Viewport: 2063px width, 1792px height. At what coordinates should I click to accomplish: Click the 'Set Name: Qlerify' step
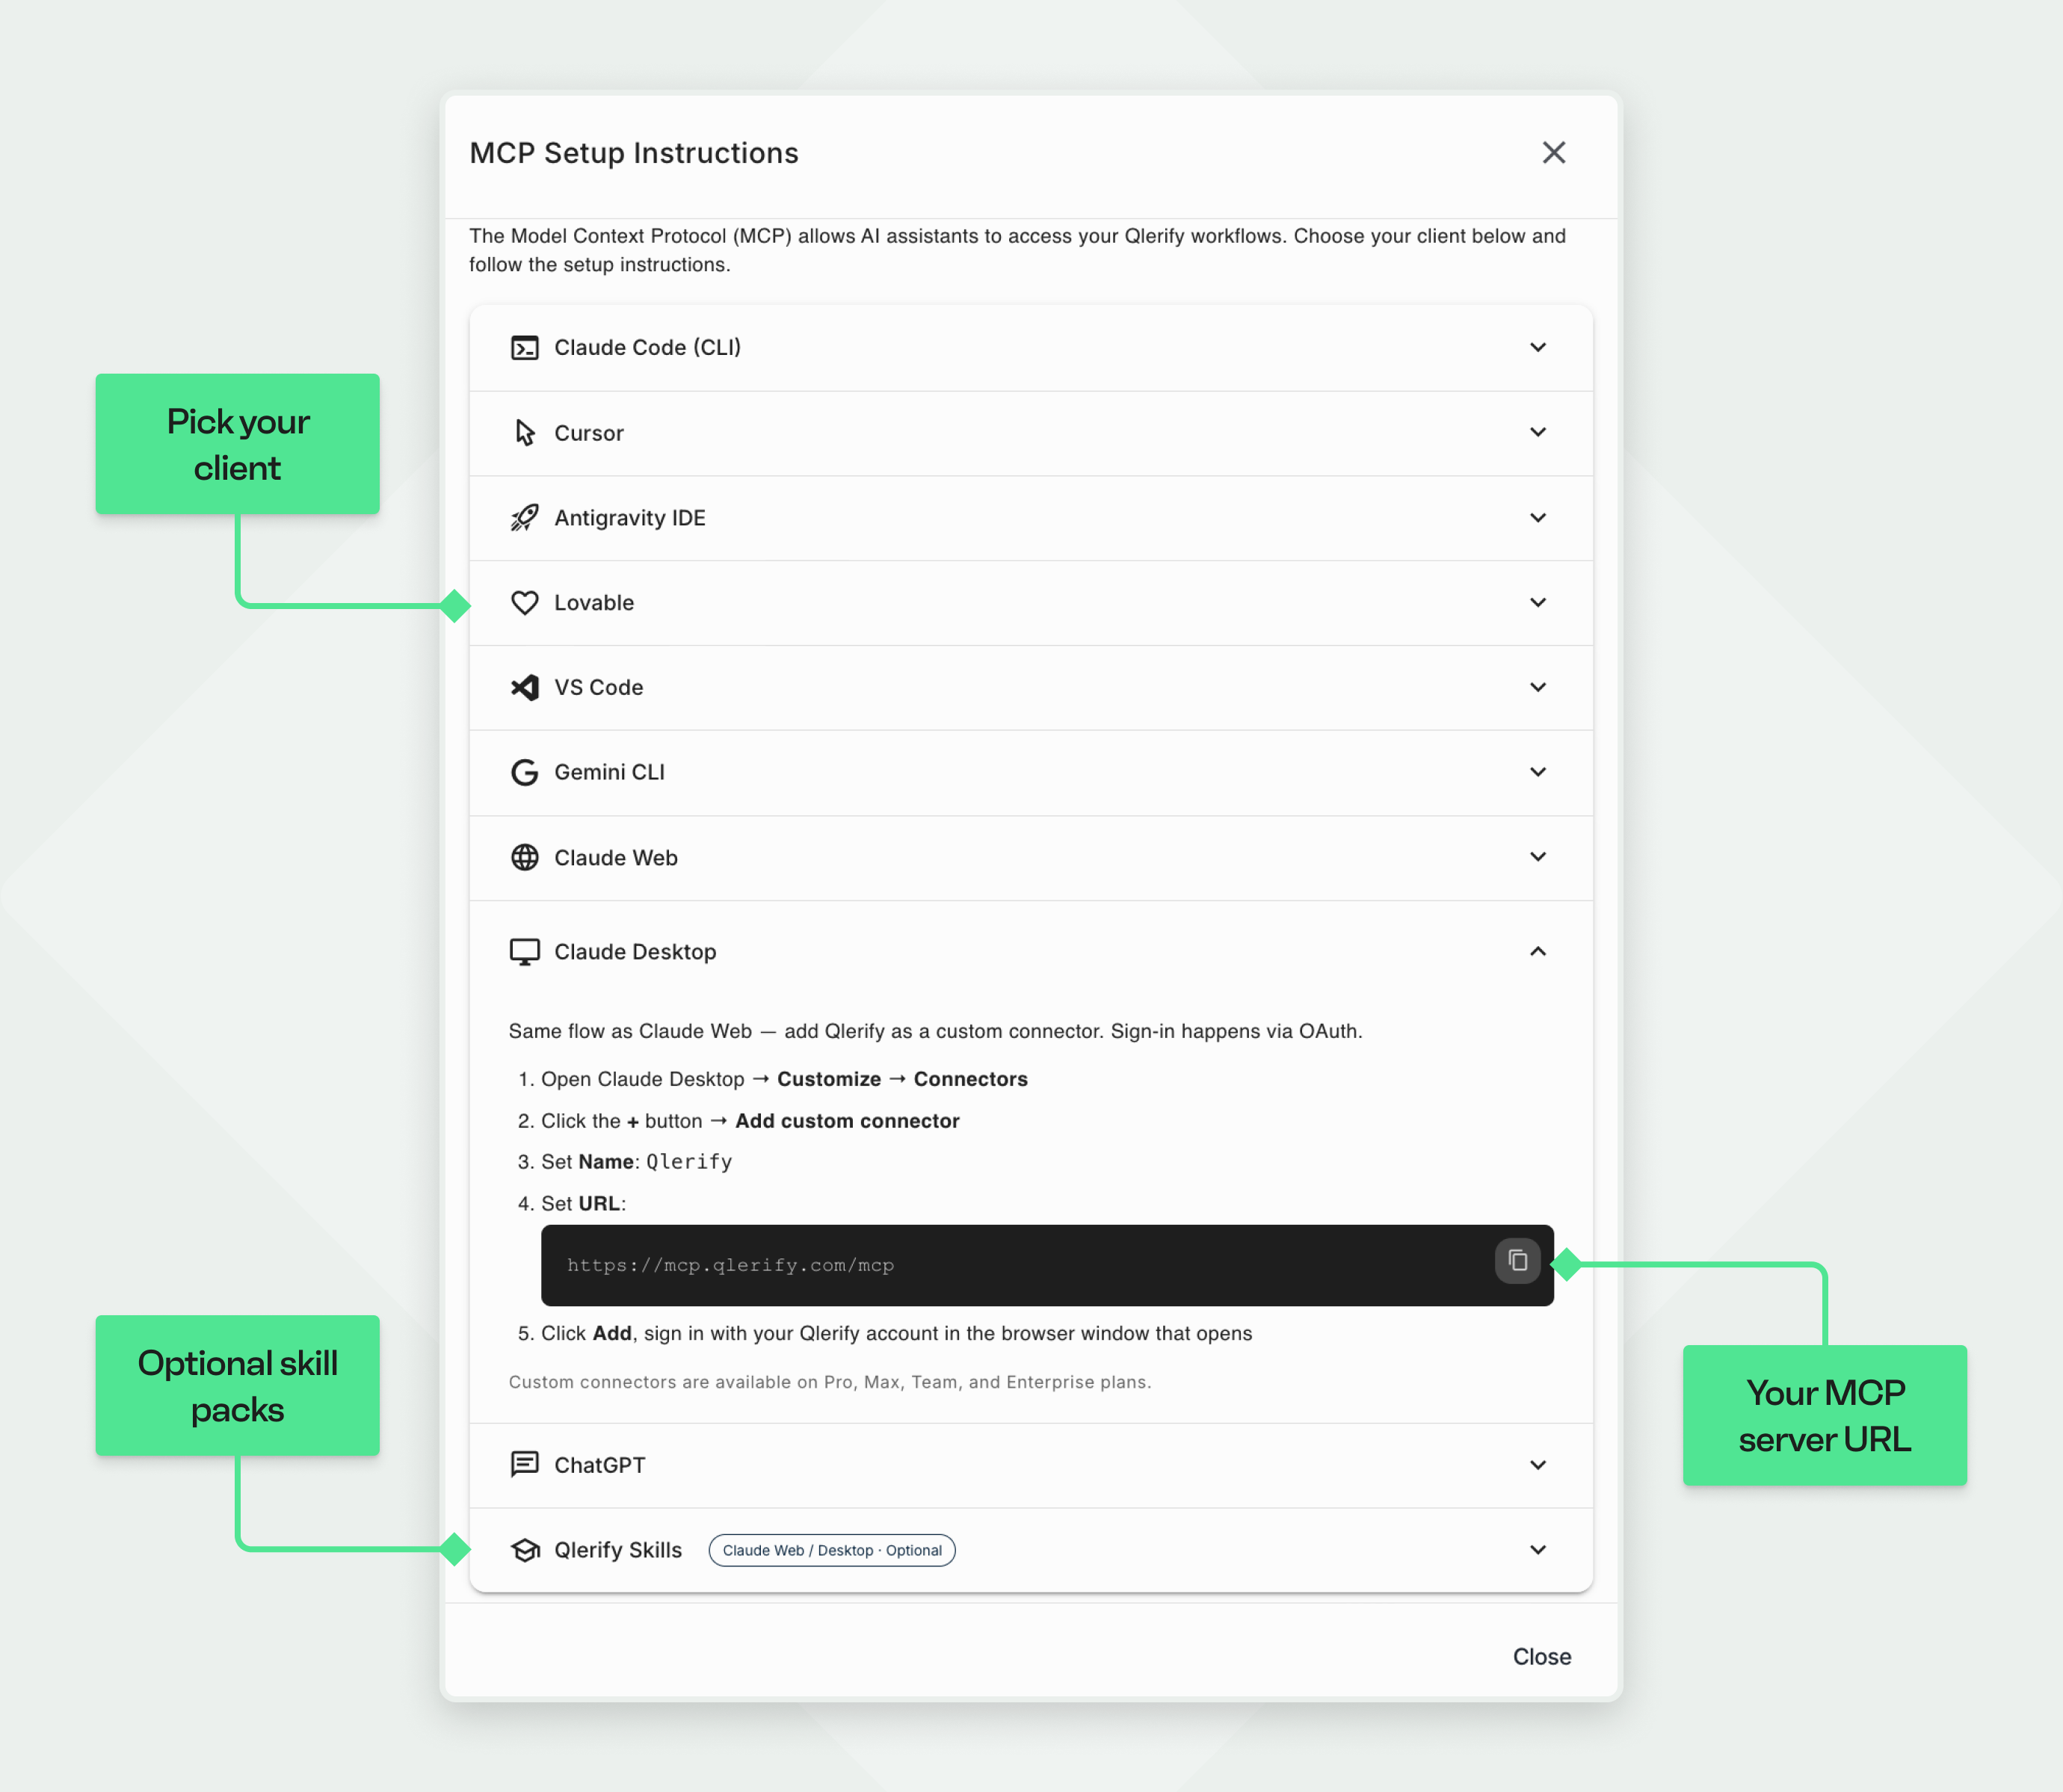pyautogui.click(x=636, y=1162)
